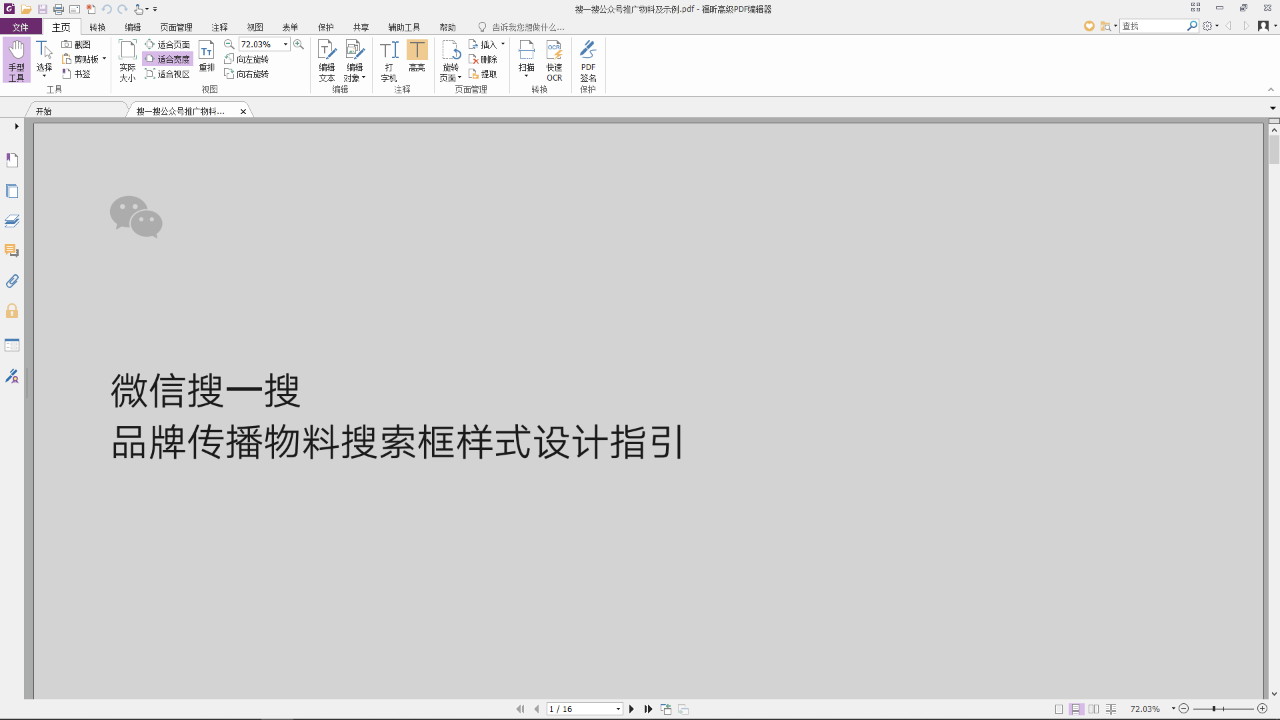Enable facing pages view in status bar

1093,709
